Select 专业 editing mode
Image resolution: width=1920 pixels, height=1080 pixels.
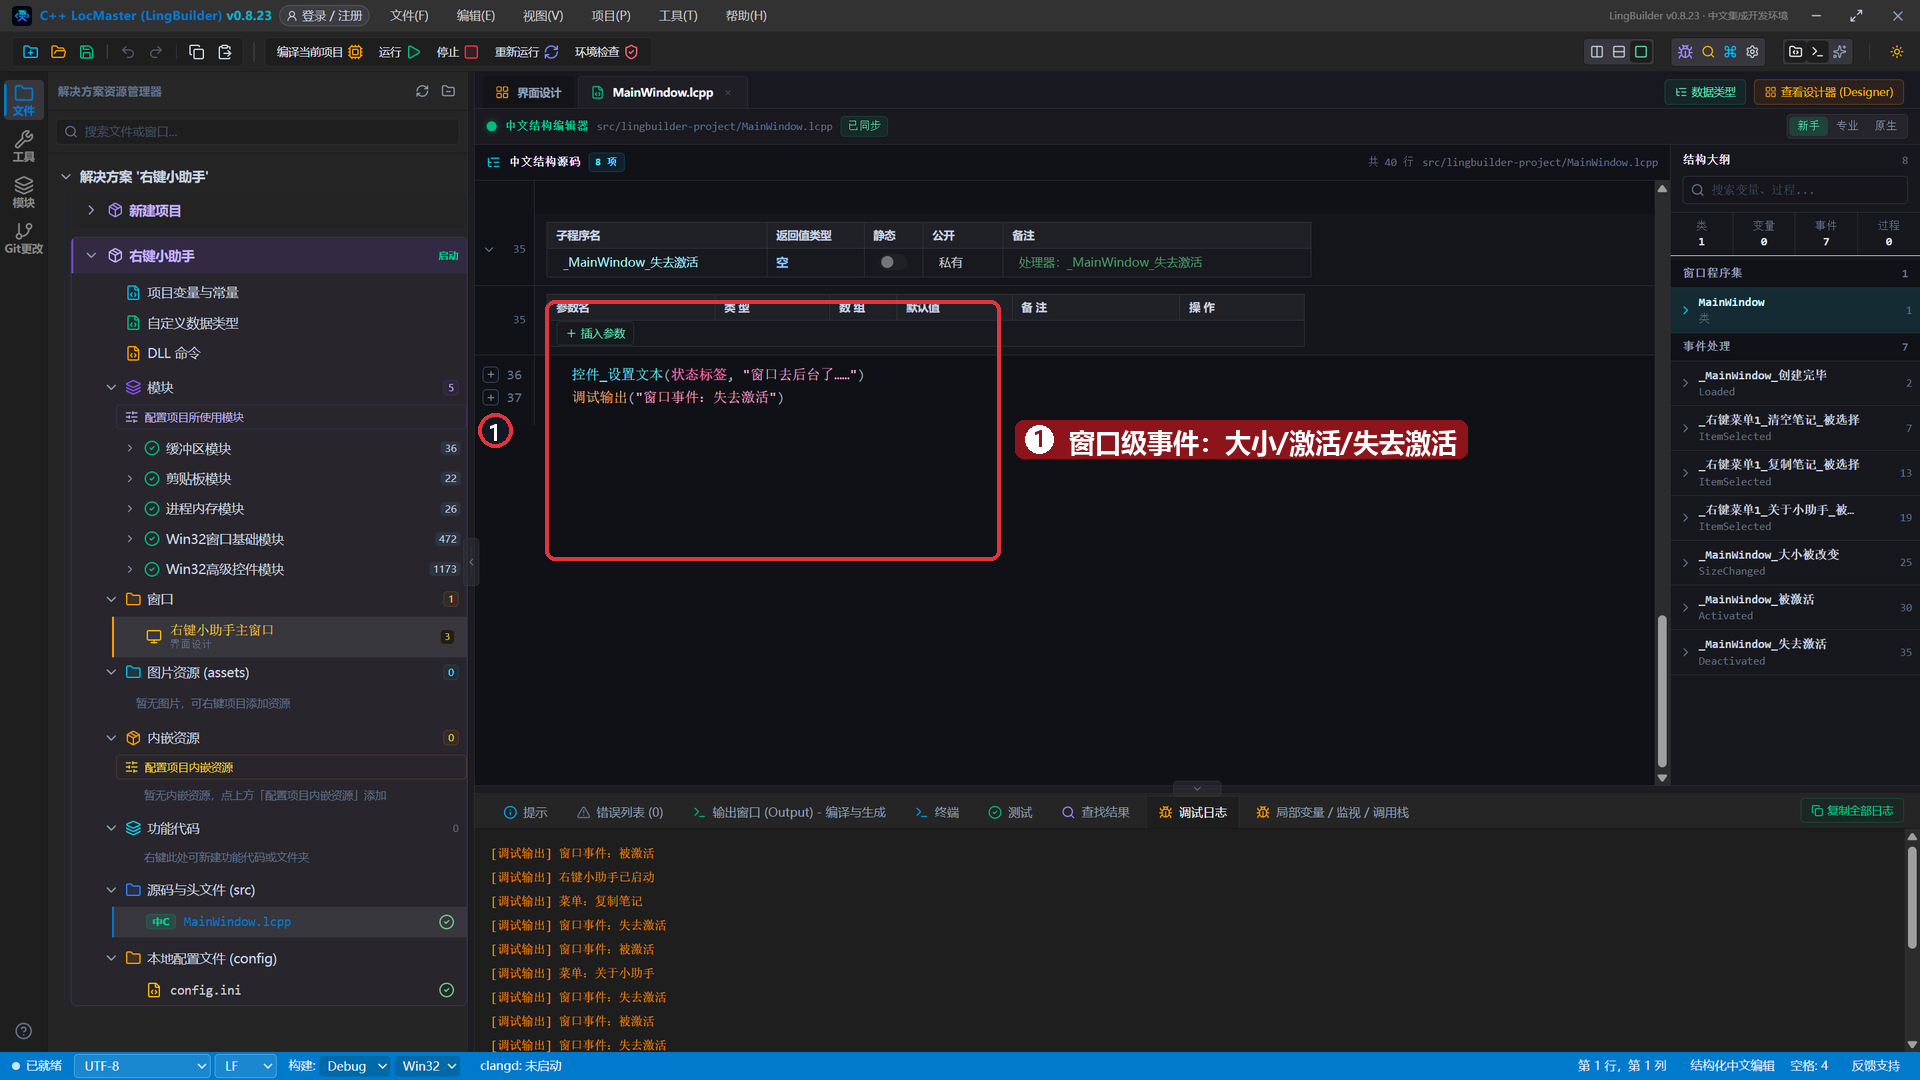point(1847,126)
